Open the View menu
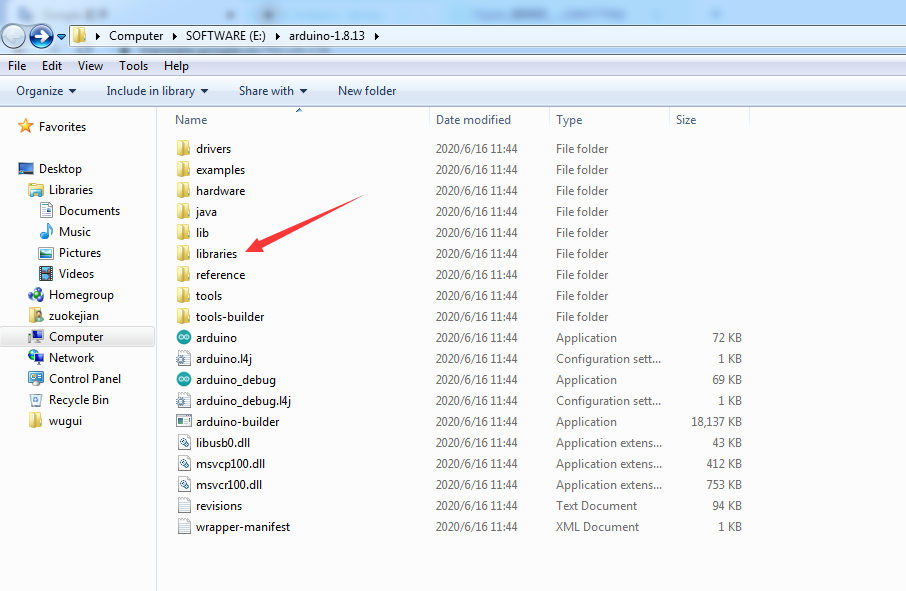Screen dimensions: 906x591 90,66
